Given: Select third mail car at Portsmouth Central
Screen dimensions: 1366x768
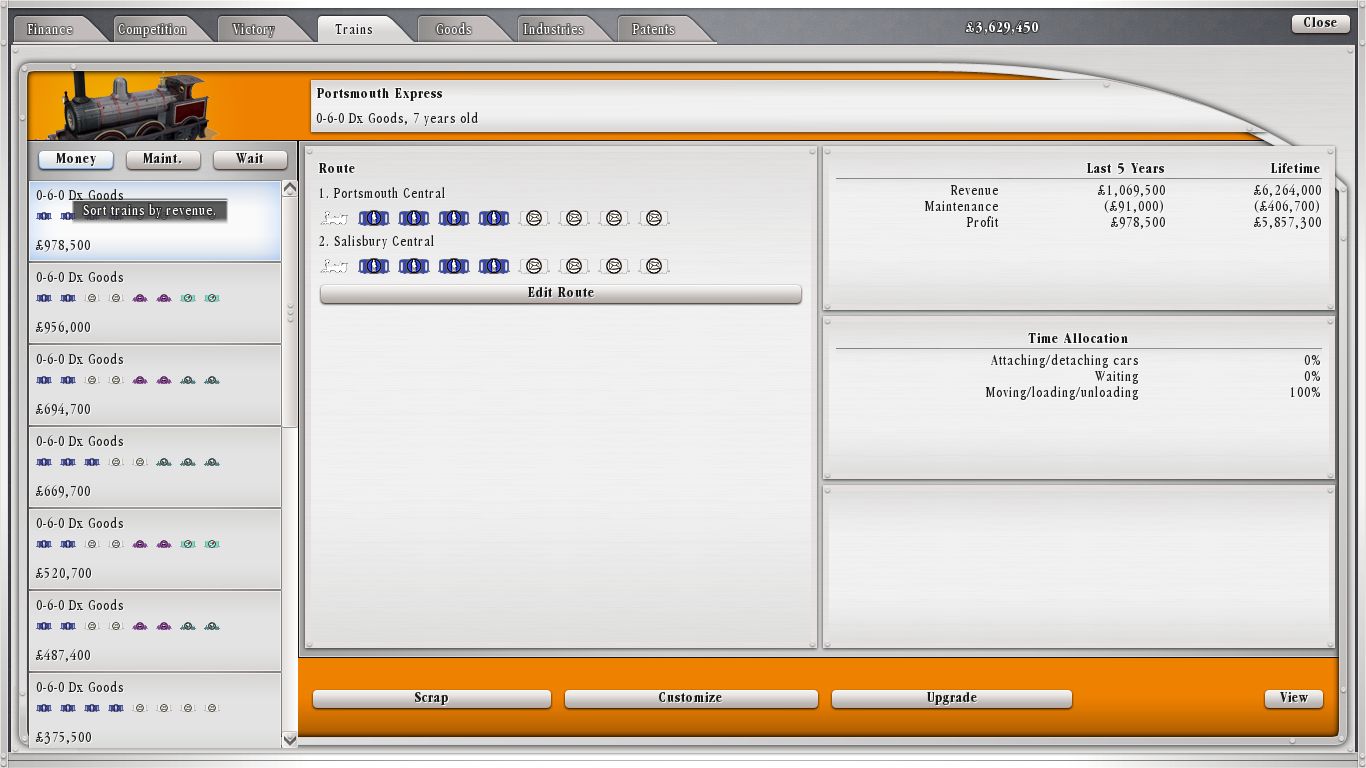Looking at the screenshot, I should point(614,218).
